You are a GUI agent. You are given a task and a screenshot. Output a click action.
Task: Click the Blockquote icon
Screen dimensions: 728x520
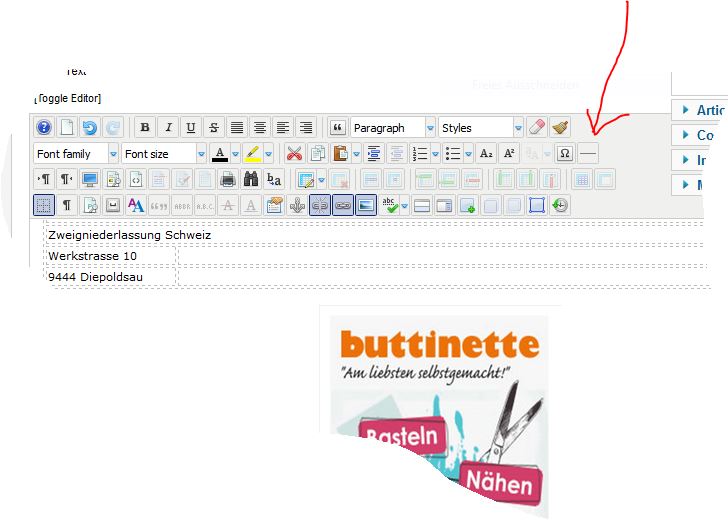(x=338, y=127)
